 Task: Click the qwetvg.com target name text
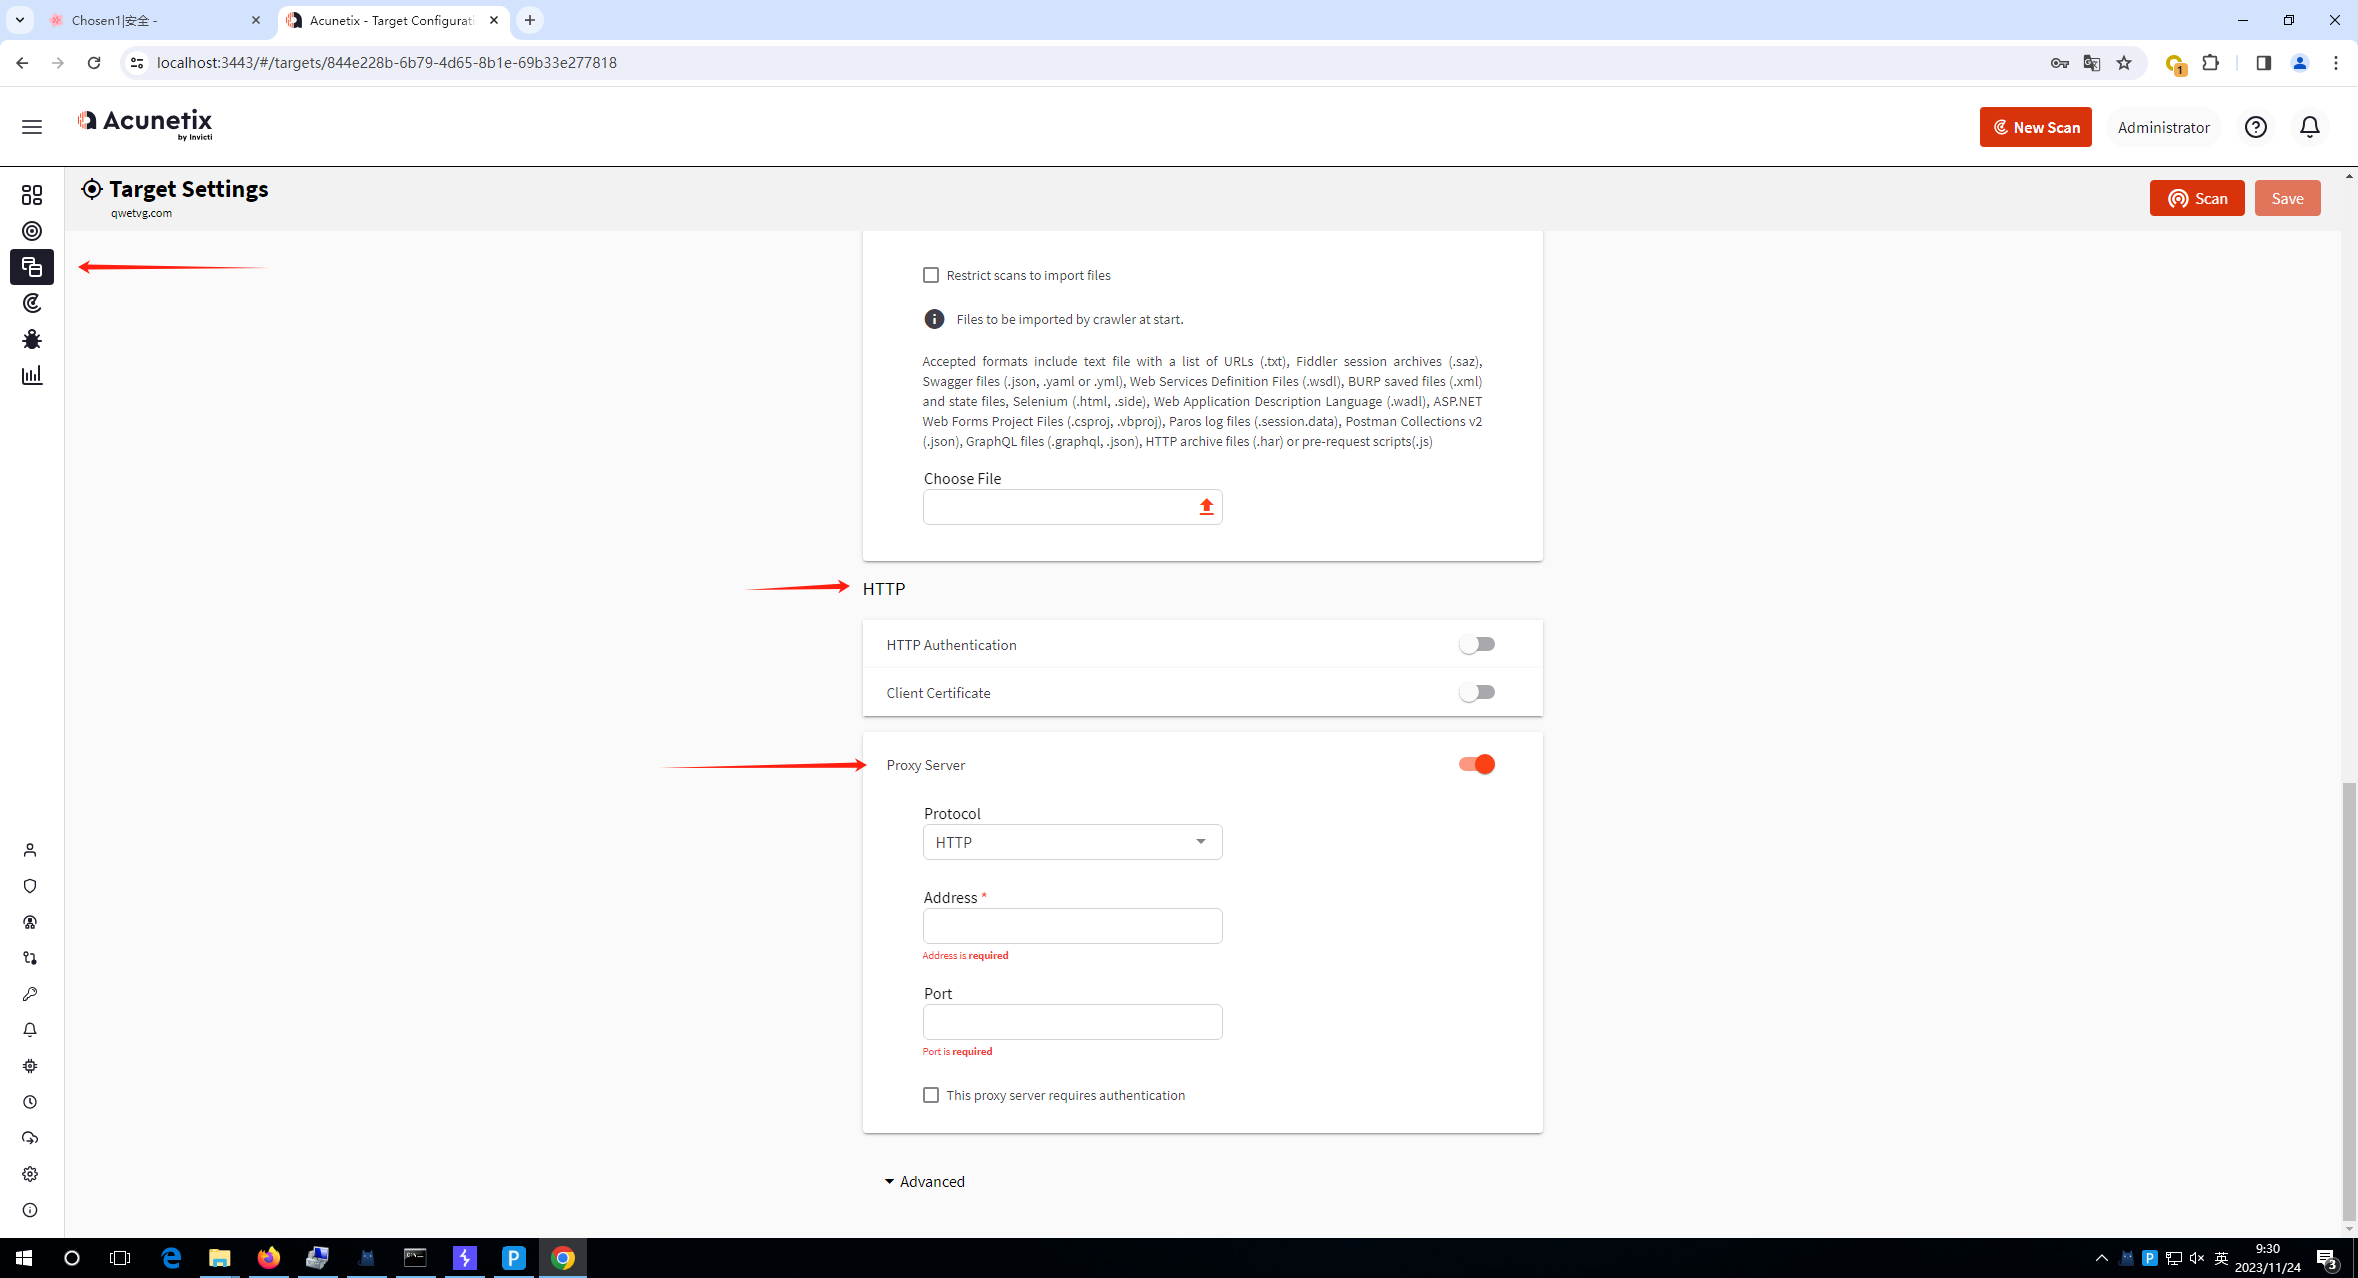[141, 213]
